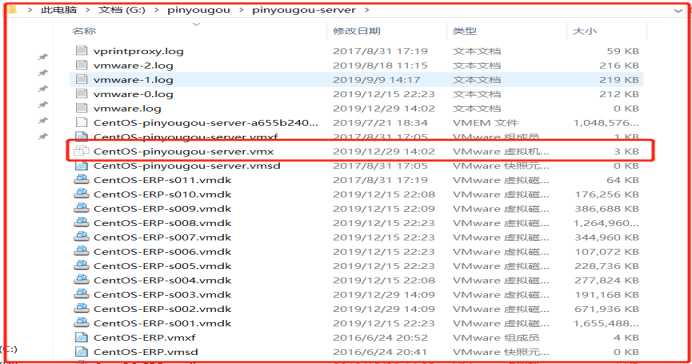The image size is (692, 364).
Task: Select file name CentOS-ERP.vmsd
Action: tap(146, 352)
